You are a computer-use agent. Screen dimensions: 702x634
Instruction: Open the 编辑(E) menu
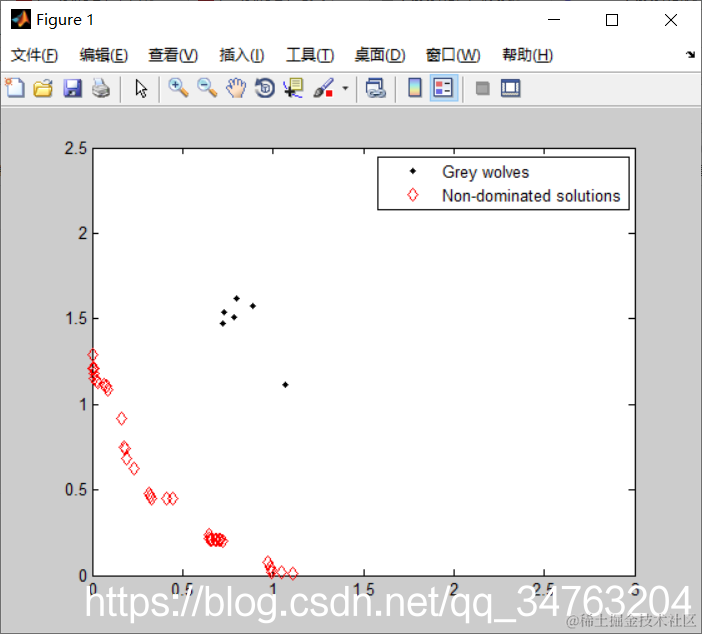pyautogui.click(x=103, y=56)
